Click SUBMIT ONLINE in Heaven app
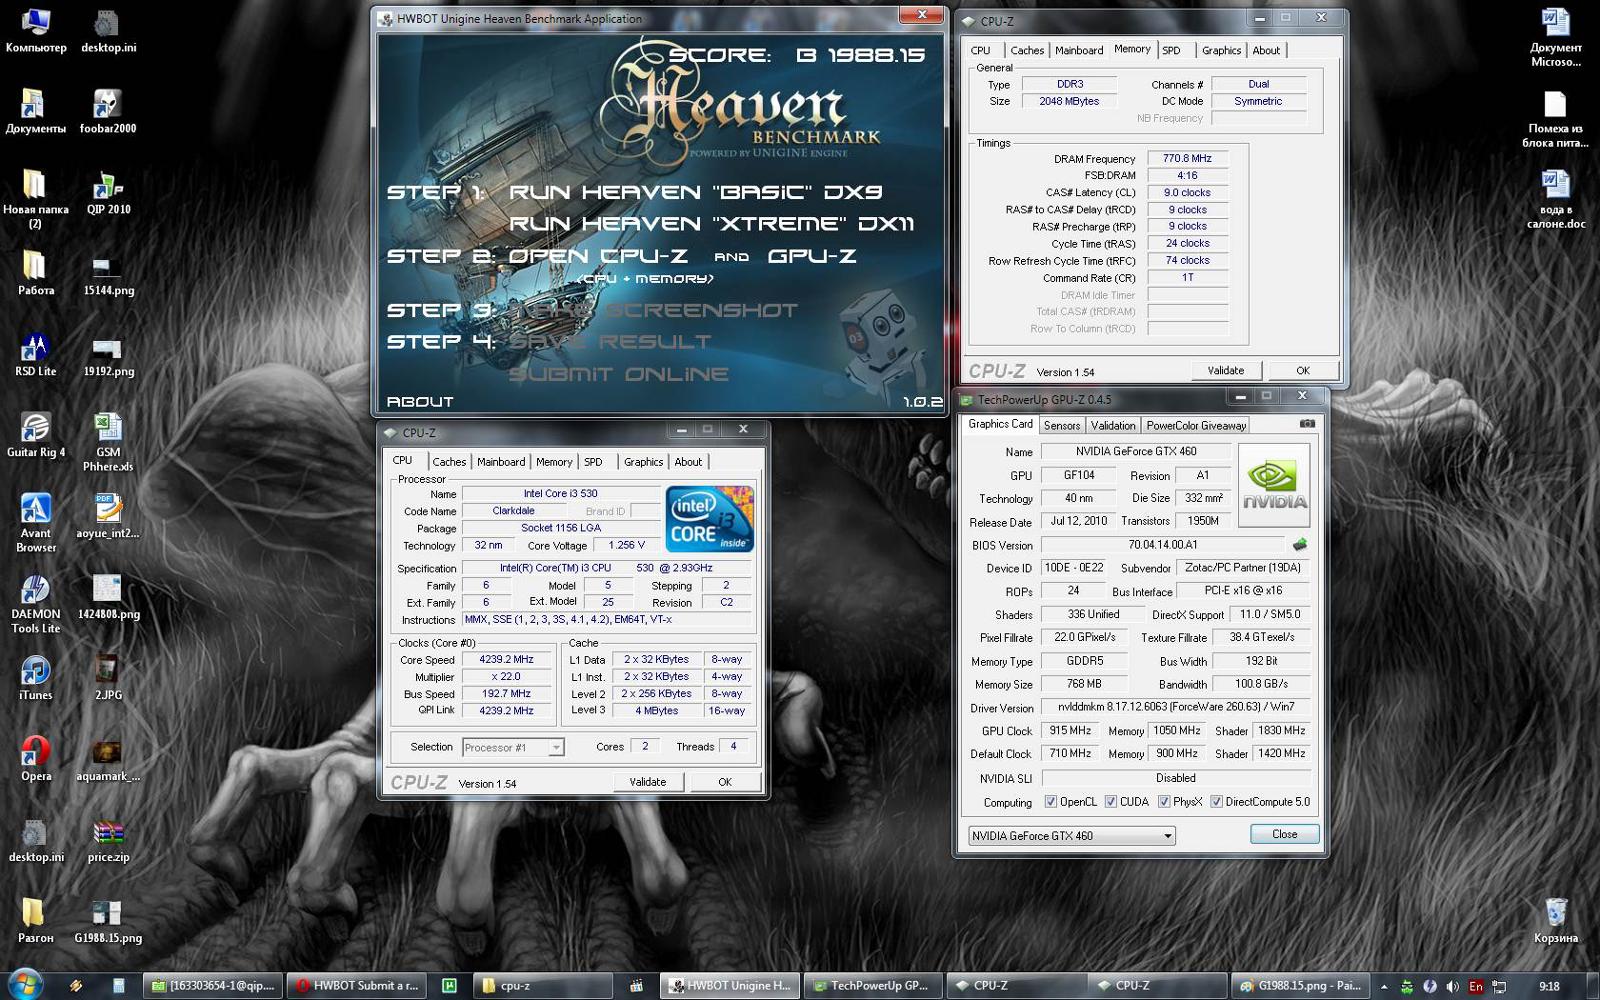 [619, 374]
